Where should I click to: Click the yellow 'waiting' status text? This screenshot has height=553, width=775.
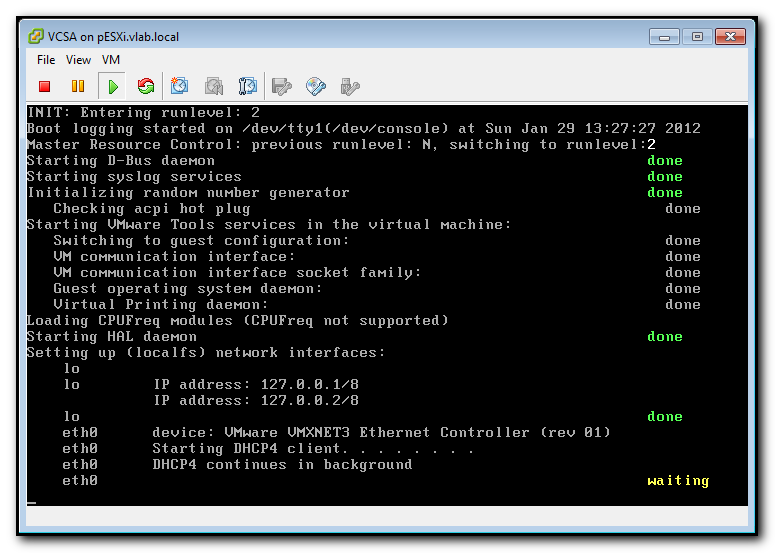tap(678, 481)
